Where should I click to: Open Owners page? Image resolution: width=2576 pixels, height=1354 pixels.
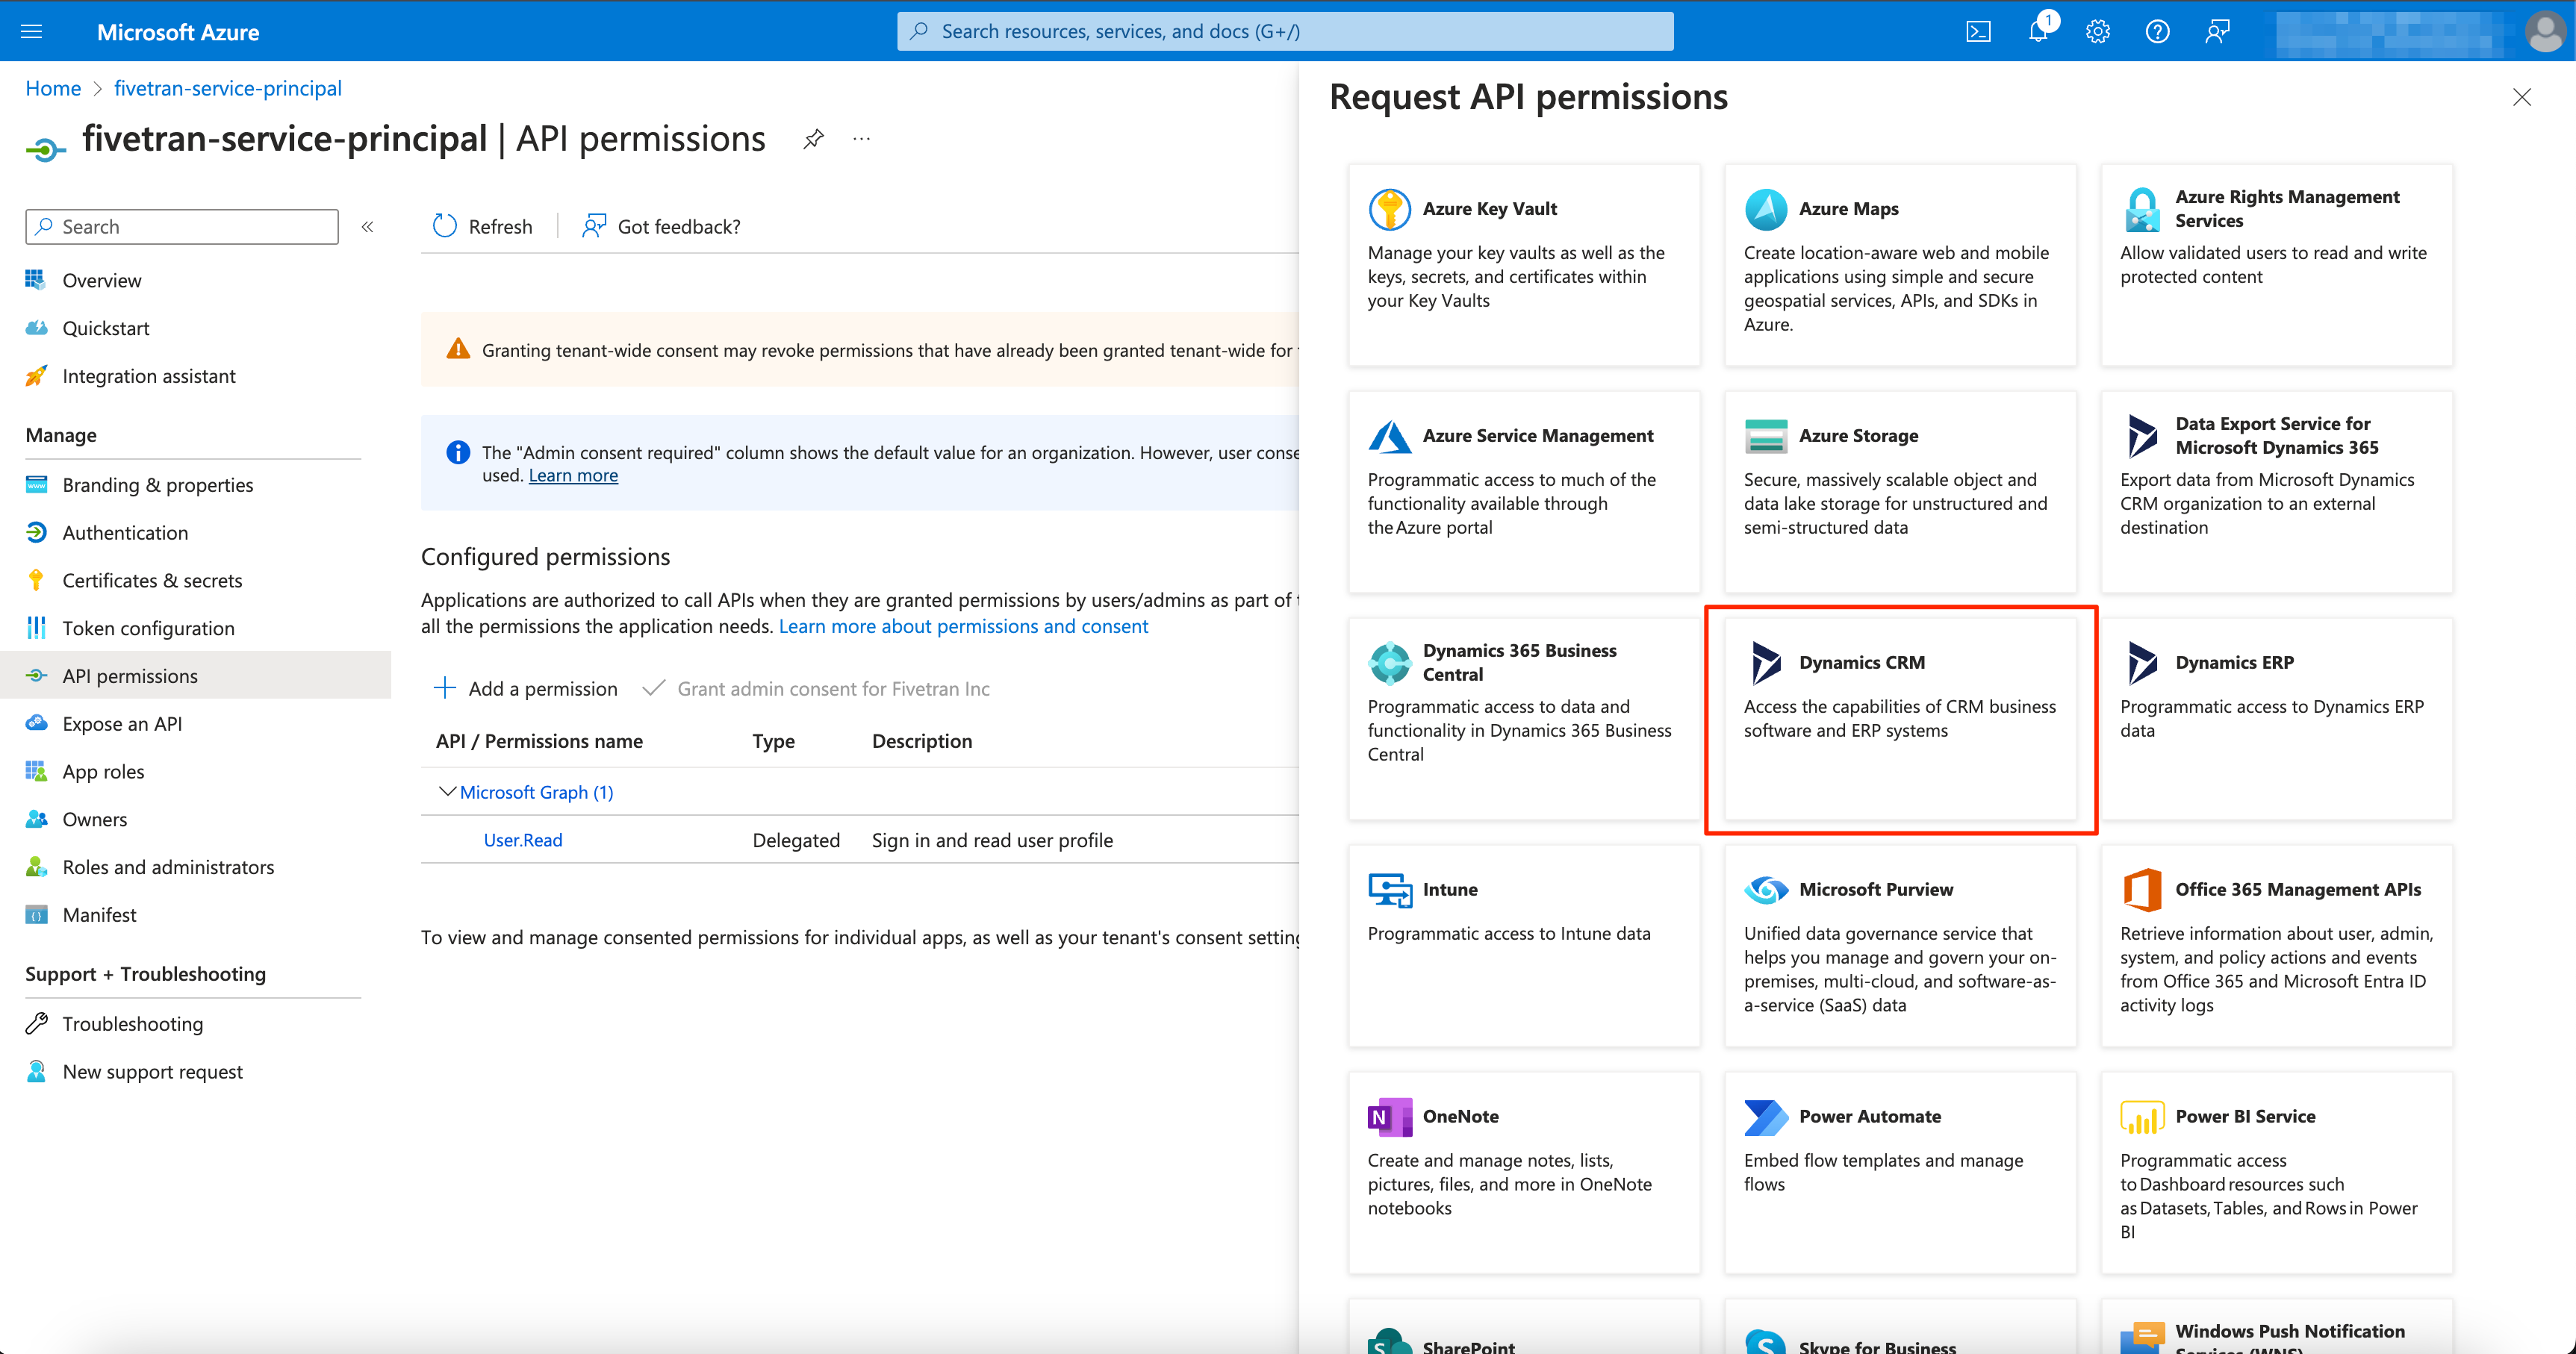pyautogui.click(x=95, y=819)
